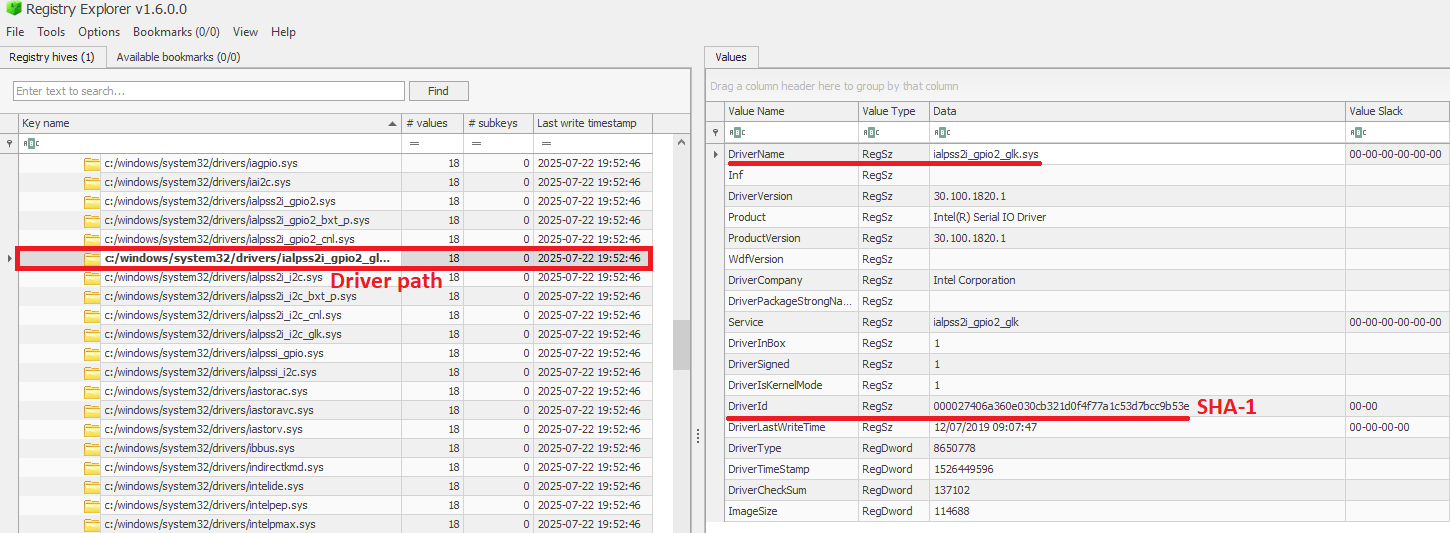Toggle sort arrow on Key name column header
This screenshot has width=1450, height=533.
[x=392, y=124]
